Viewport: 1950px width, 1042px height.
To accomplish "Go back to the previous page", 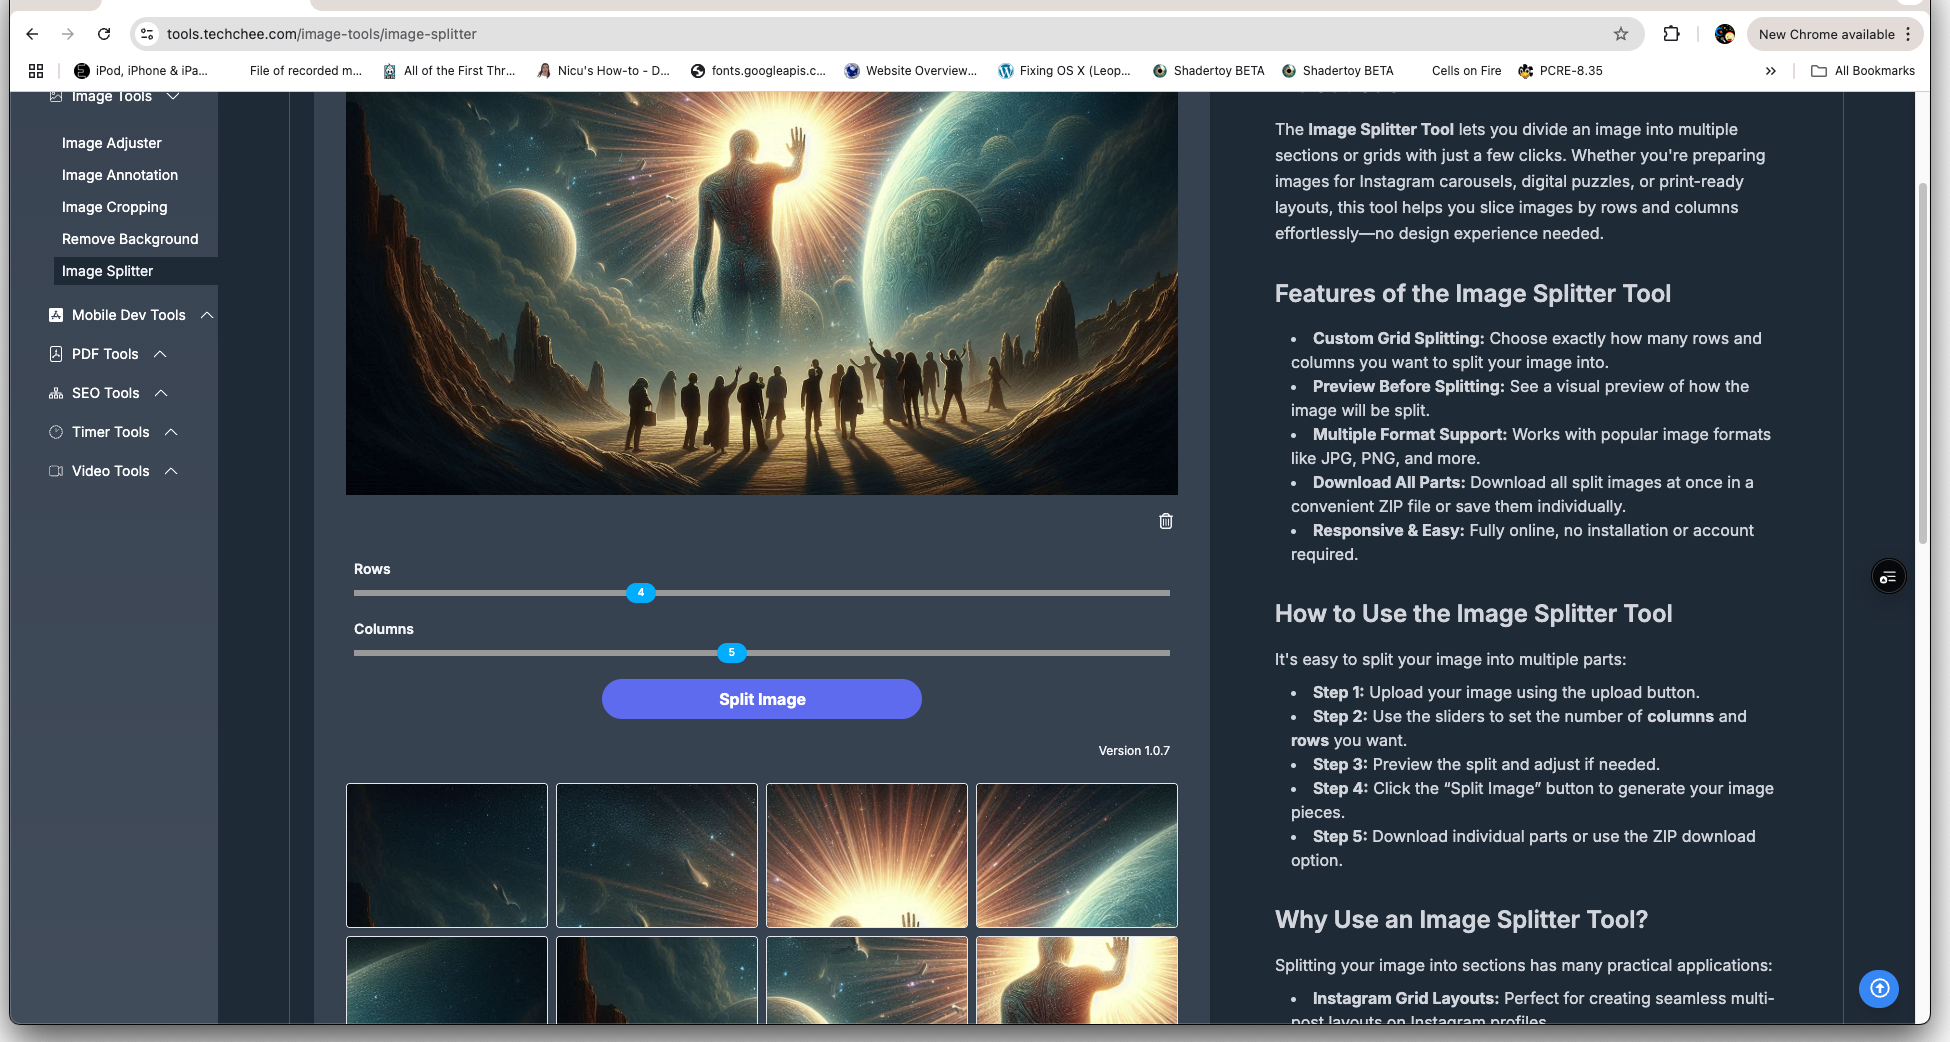I will click(x=32, y=34).
